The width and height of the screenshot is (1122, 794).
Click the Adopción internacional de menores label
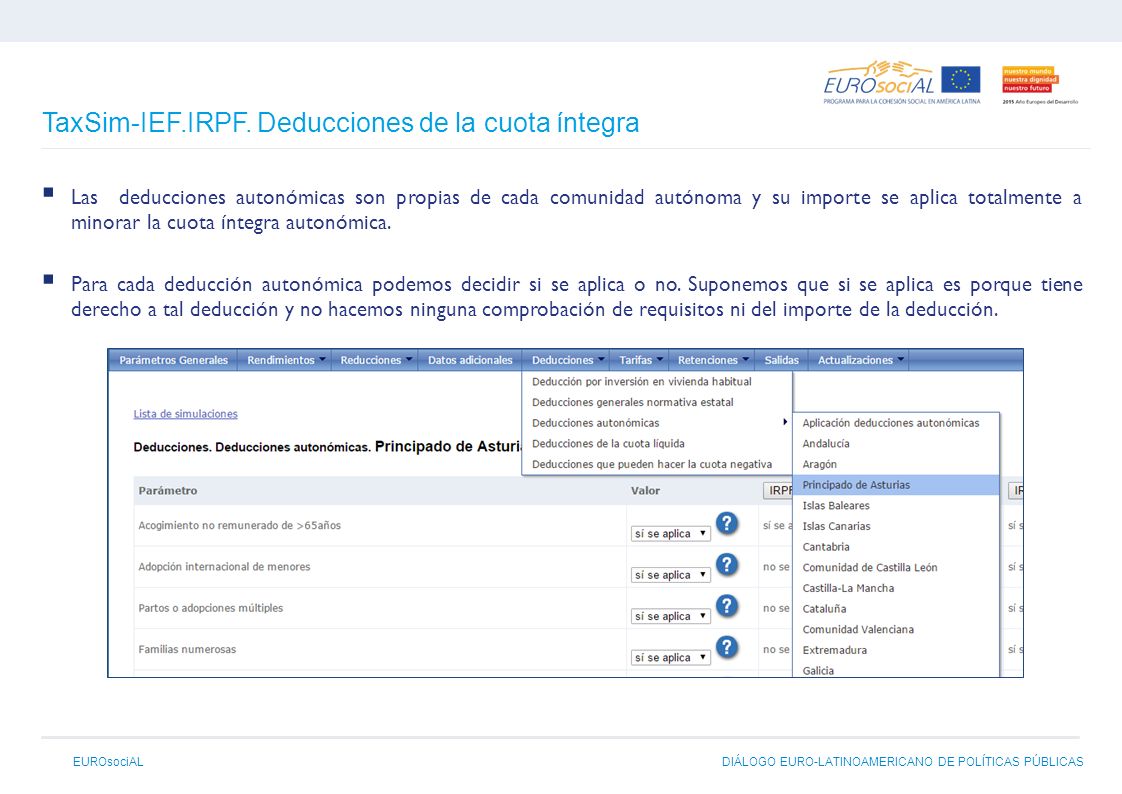224,567
